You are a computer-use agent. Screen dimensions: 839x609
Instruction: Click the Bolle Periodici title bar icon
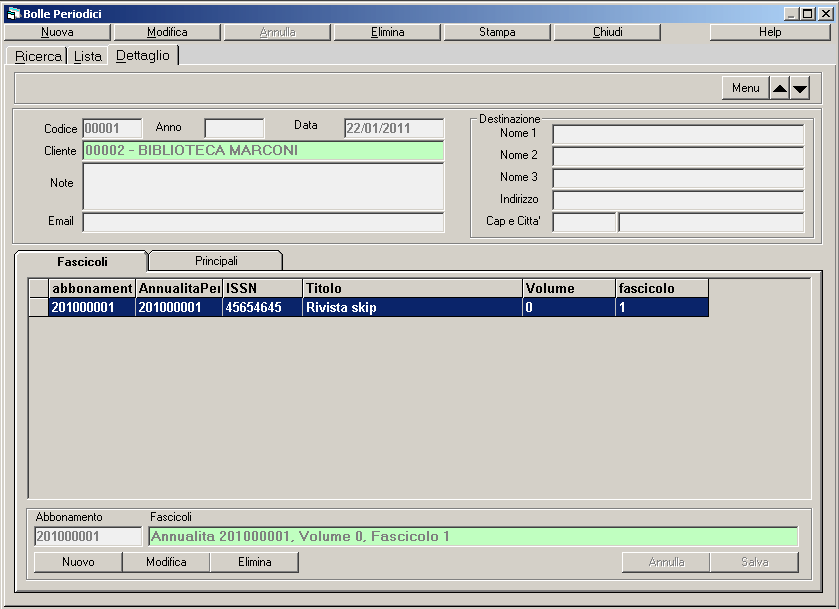[x=13, y=14]
